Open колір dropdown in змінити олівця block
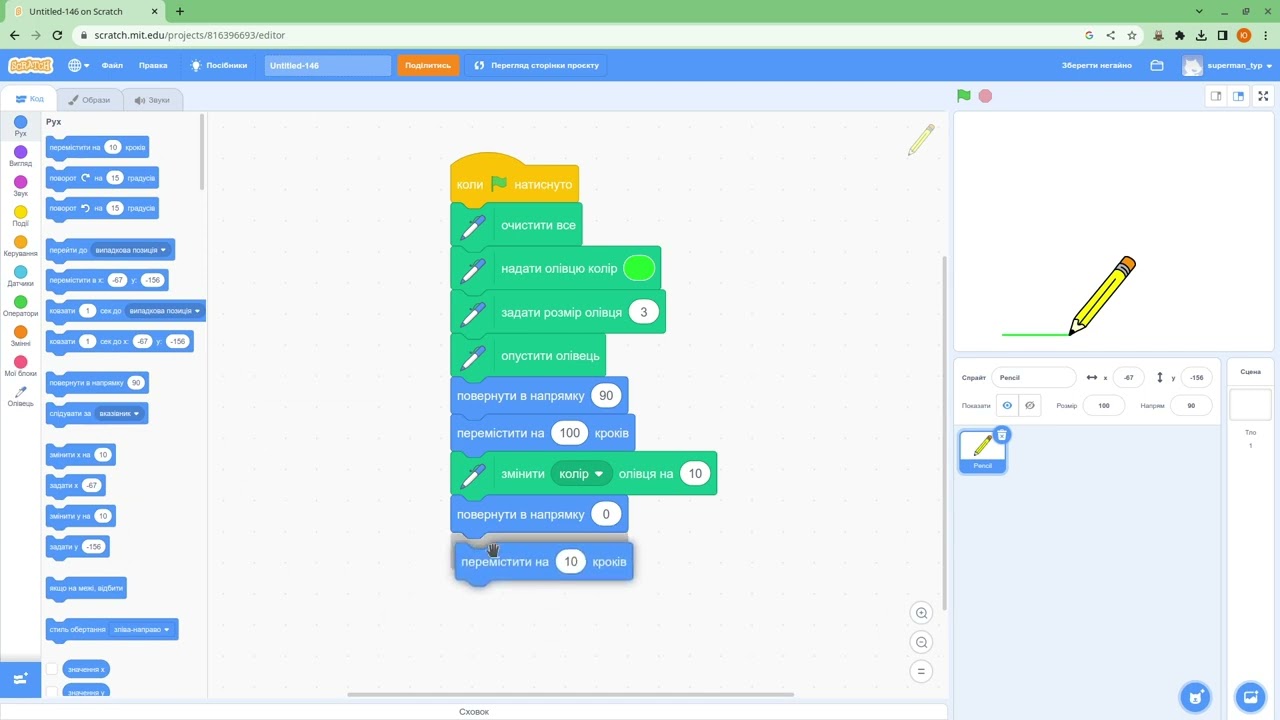The height and width of the screenshot is (720, 1280). click(x=581, y=474)
